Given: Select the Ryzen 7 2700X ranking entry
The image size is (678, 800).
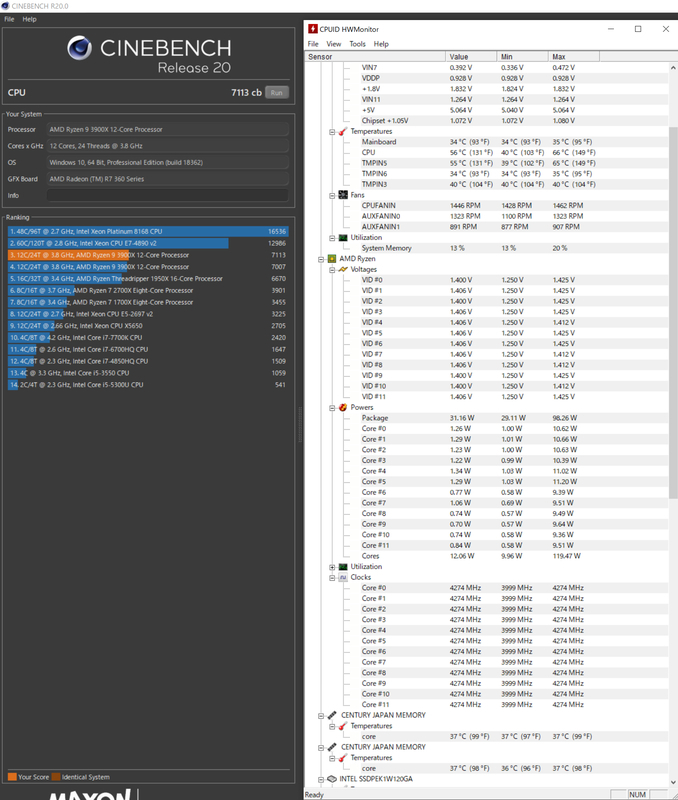Looking at the screenshot, I should tap(148, 290).
